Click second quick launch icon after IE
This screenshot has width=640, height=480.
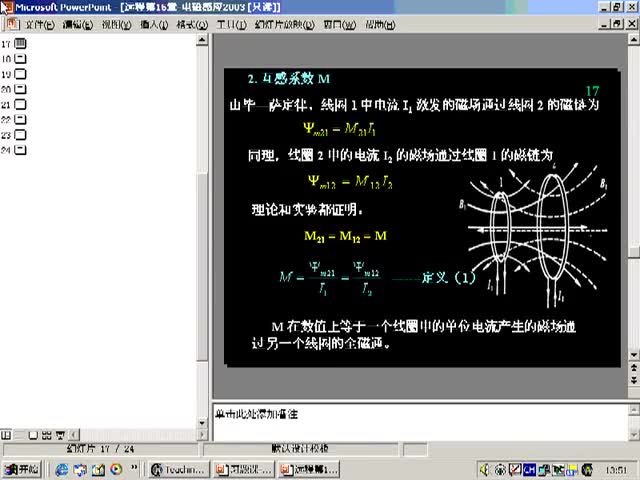(x=80, y=470)
